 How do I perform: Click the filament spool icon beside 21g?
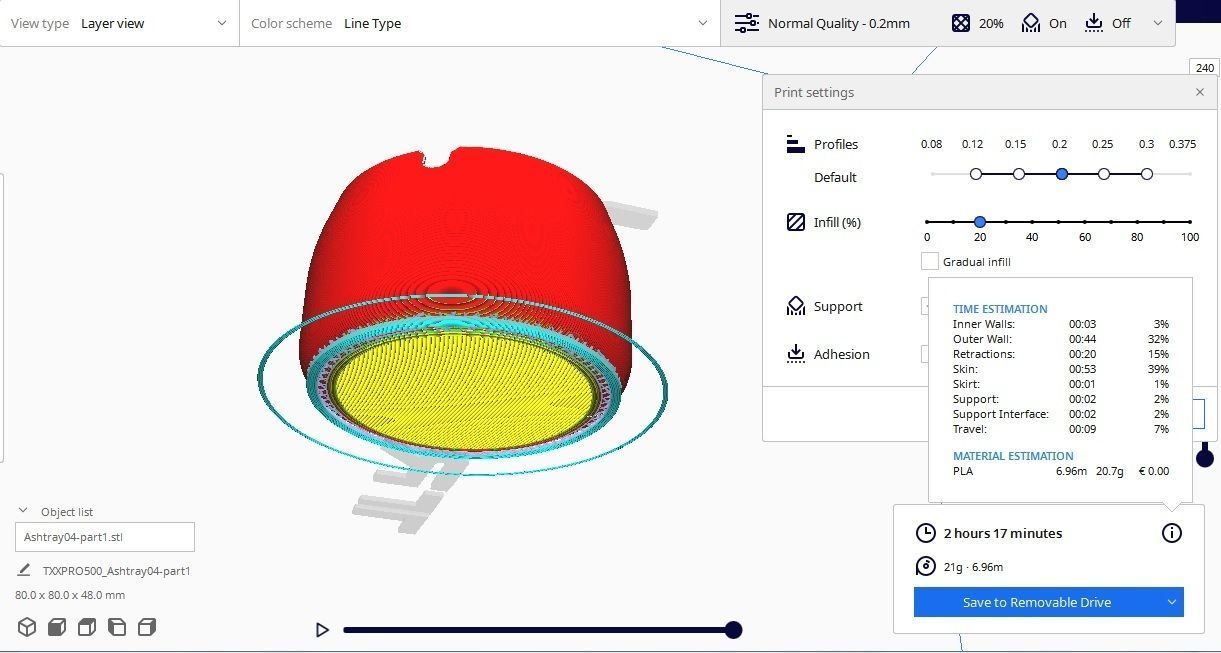926,567
